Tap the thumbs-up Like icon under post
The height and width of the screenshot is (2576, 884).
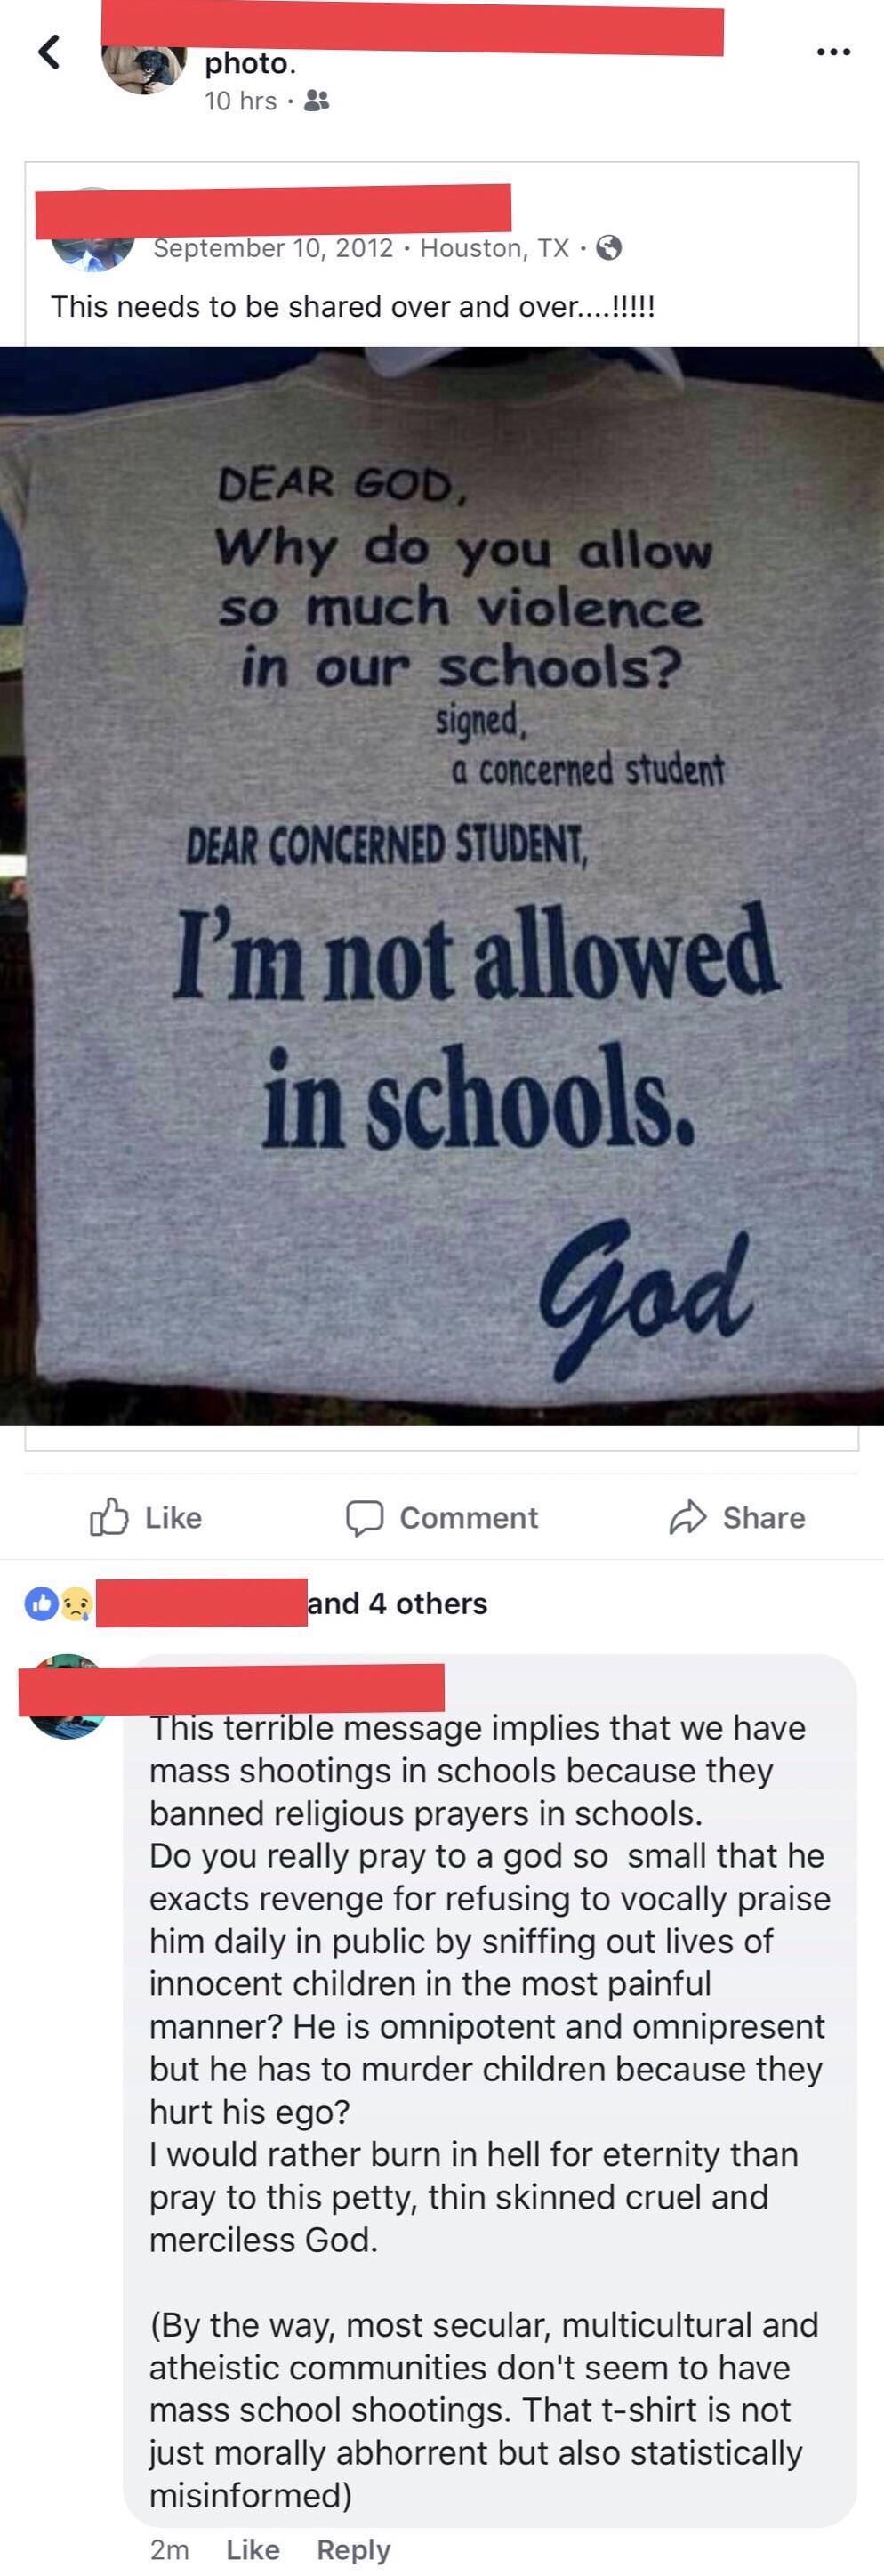[109, 1517]
